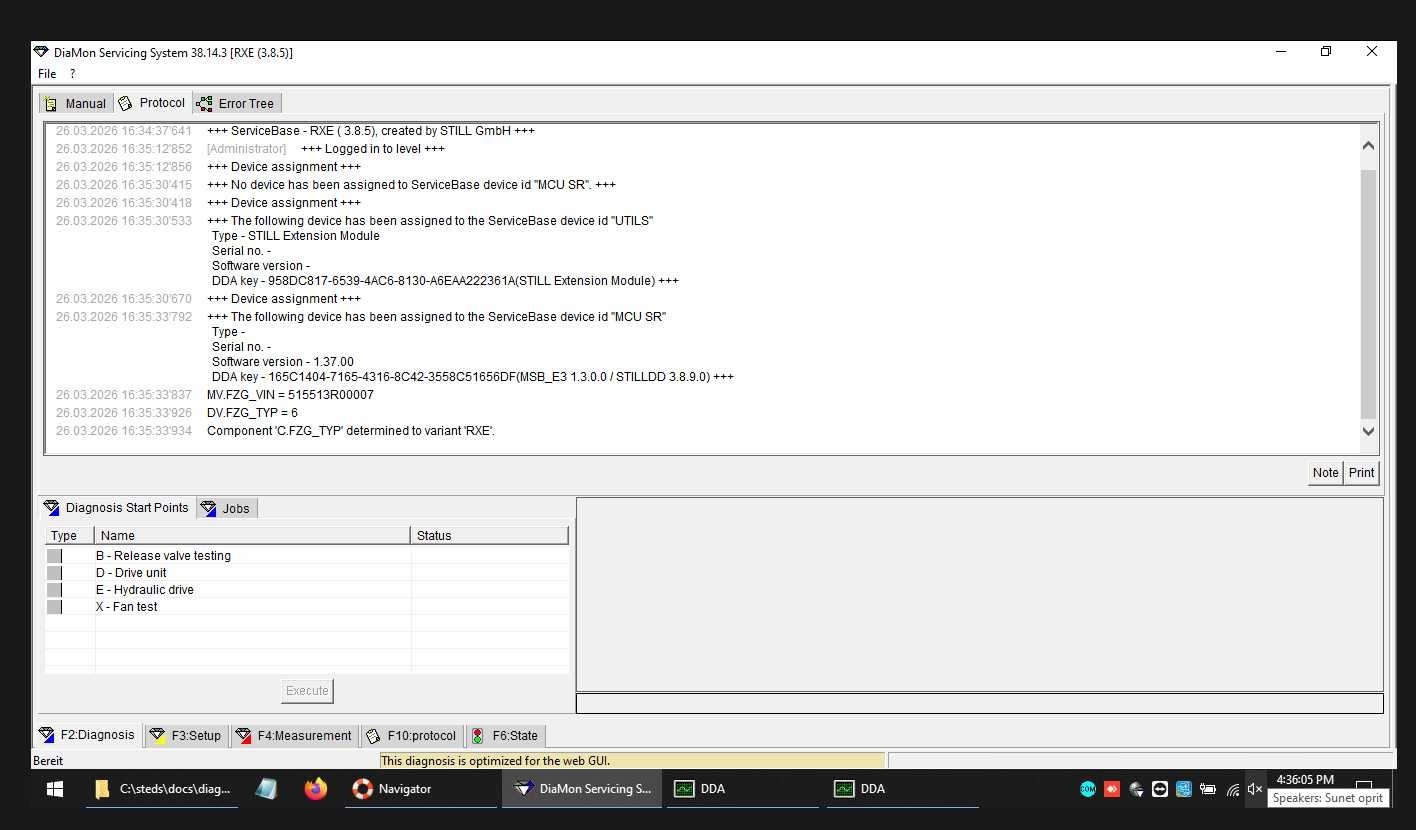The height and width of the screenshot is (830, 1416).
Task: Select the Protocol tab at top
Action: coord(152,103)
